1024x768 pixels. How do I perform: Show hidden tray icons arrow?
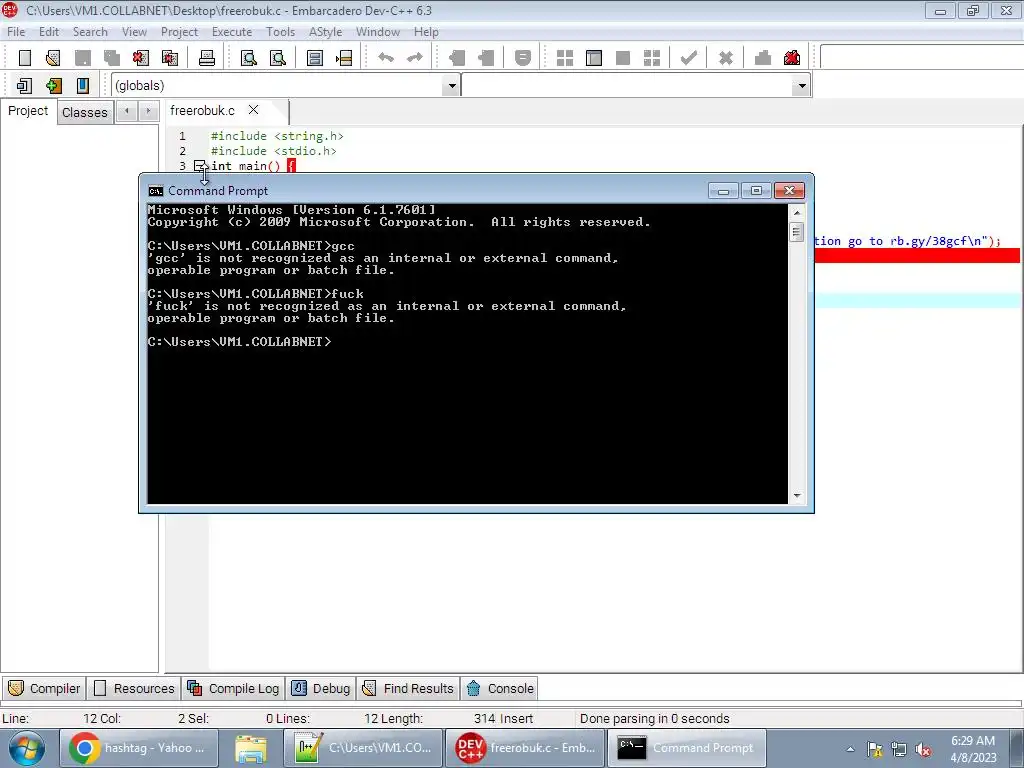point(850,749)
